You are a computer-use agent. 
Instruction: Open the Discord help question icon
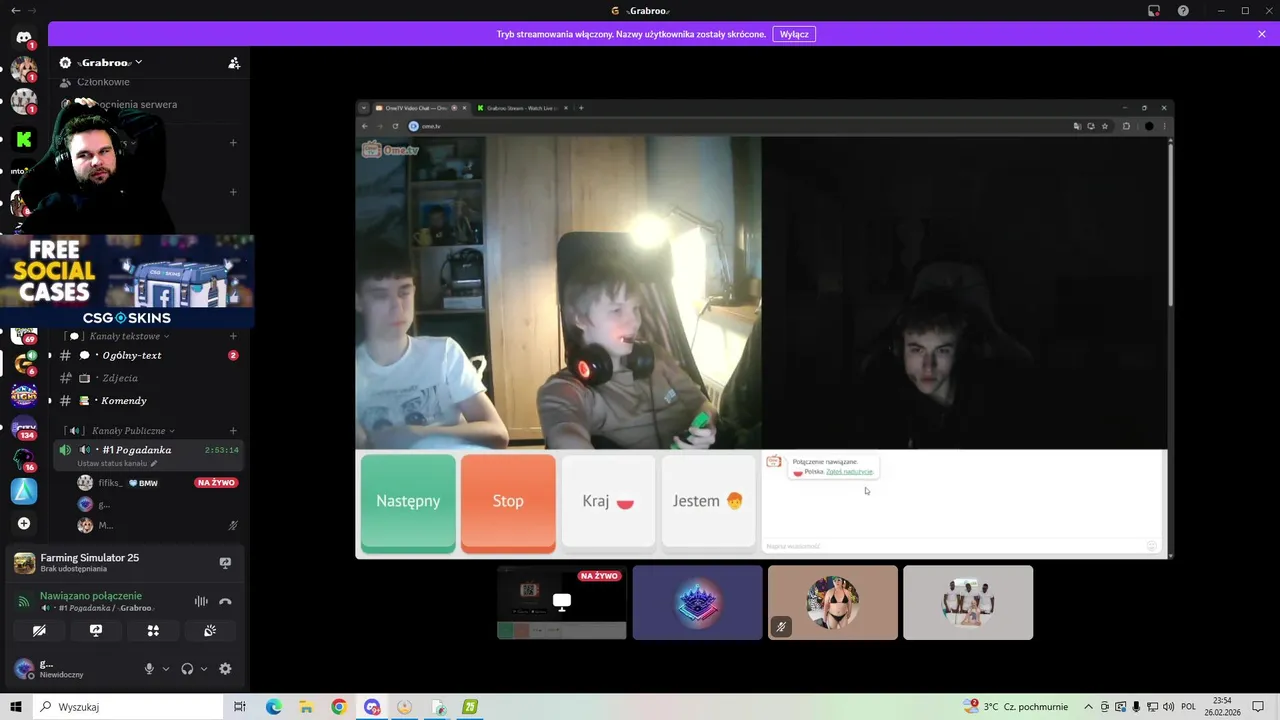click(1183, 11)
